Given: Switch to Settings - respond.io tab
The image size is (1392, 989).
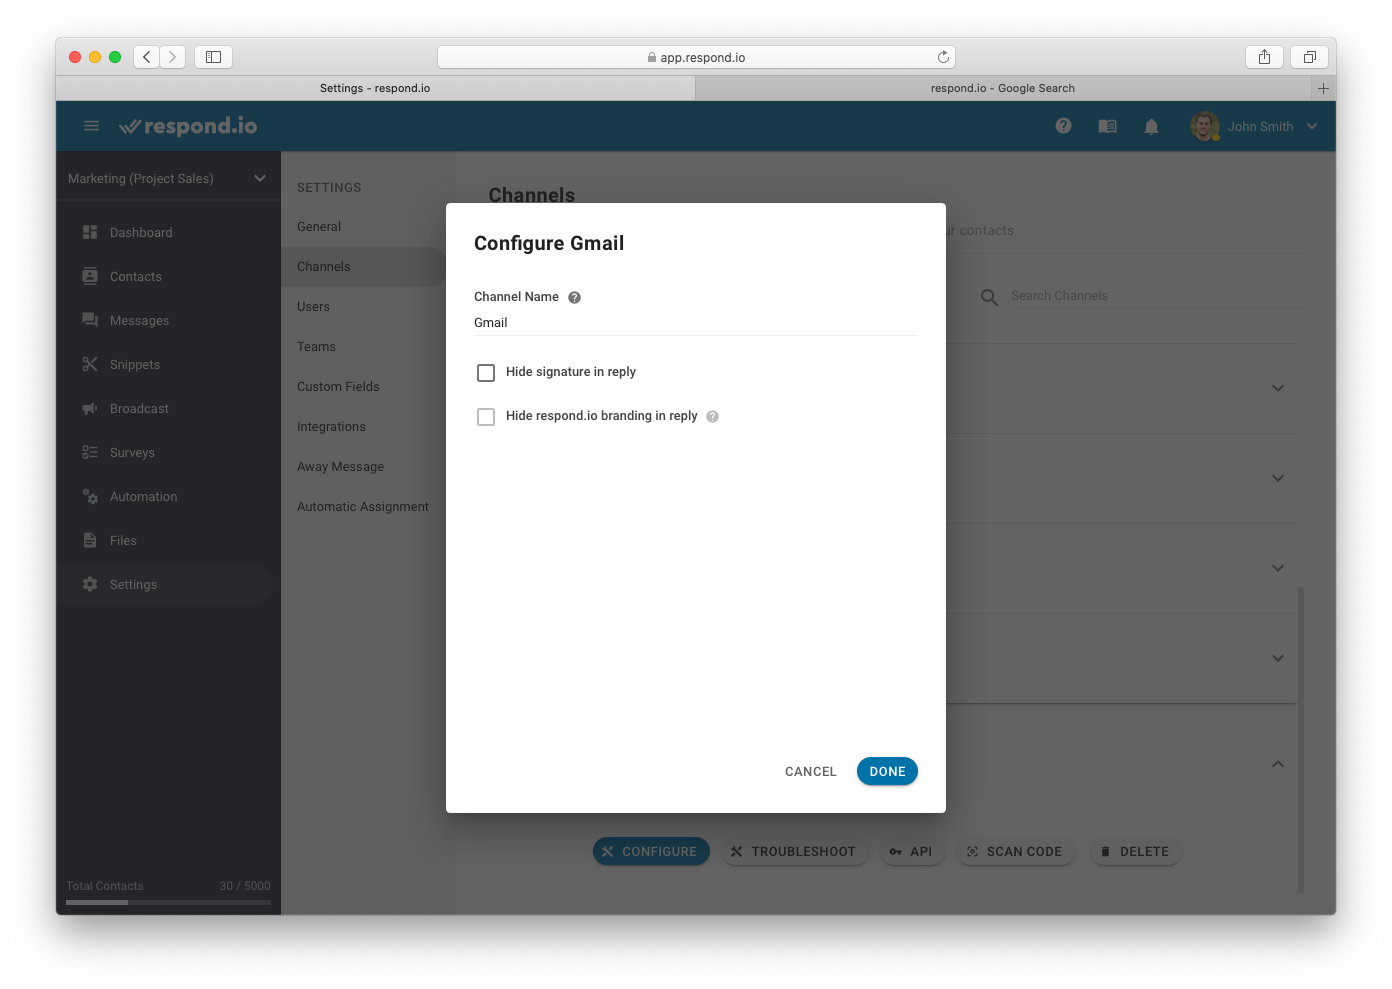Looking at the screenshot, I should tap(375, 88).
